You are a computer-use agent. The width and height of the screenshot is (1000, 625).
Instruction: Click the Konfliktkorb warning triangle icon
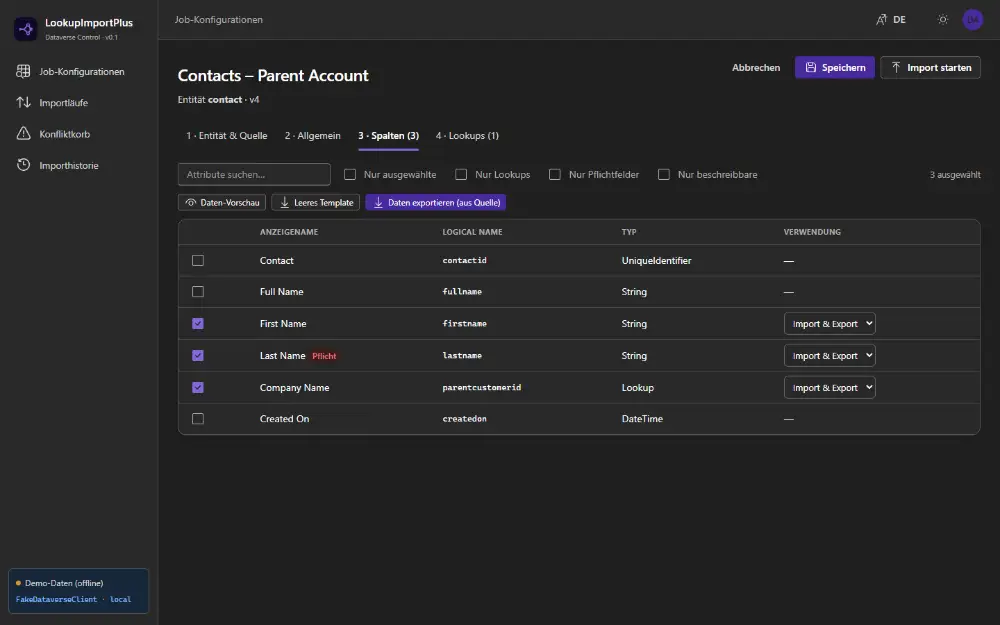[x=23, y=133]
